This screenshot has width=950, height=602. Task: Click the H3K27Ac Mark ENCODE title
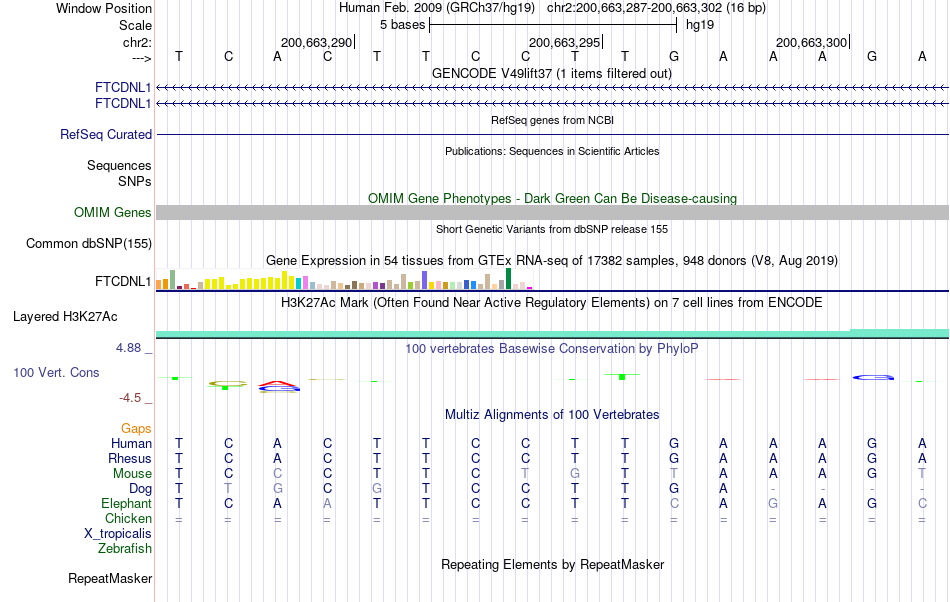coord(552,302)
